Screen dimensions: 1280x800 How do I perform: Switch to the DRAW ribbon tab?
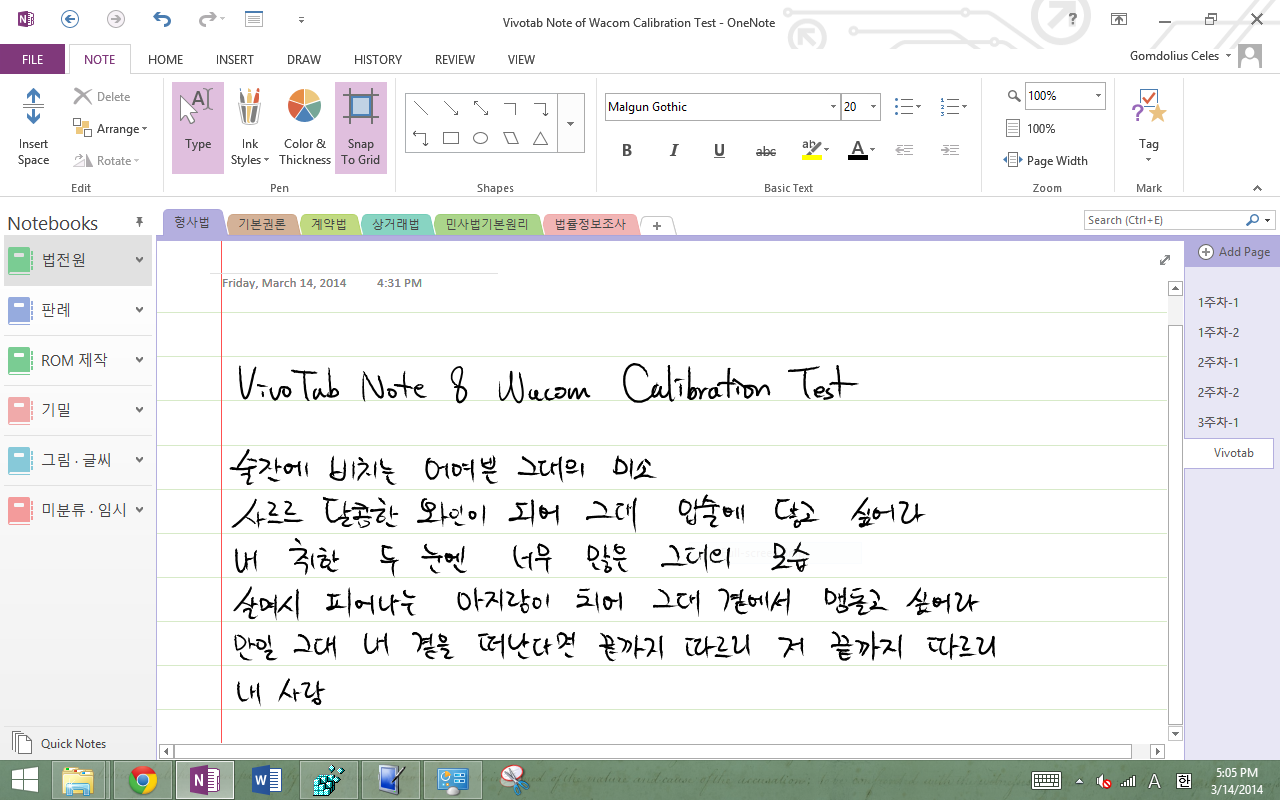[x=304, y=60]
